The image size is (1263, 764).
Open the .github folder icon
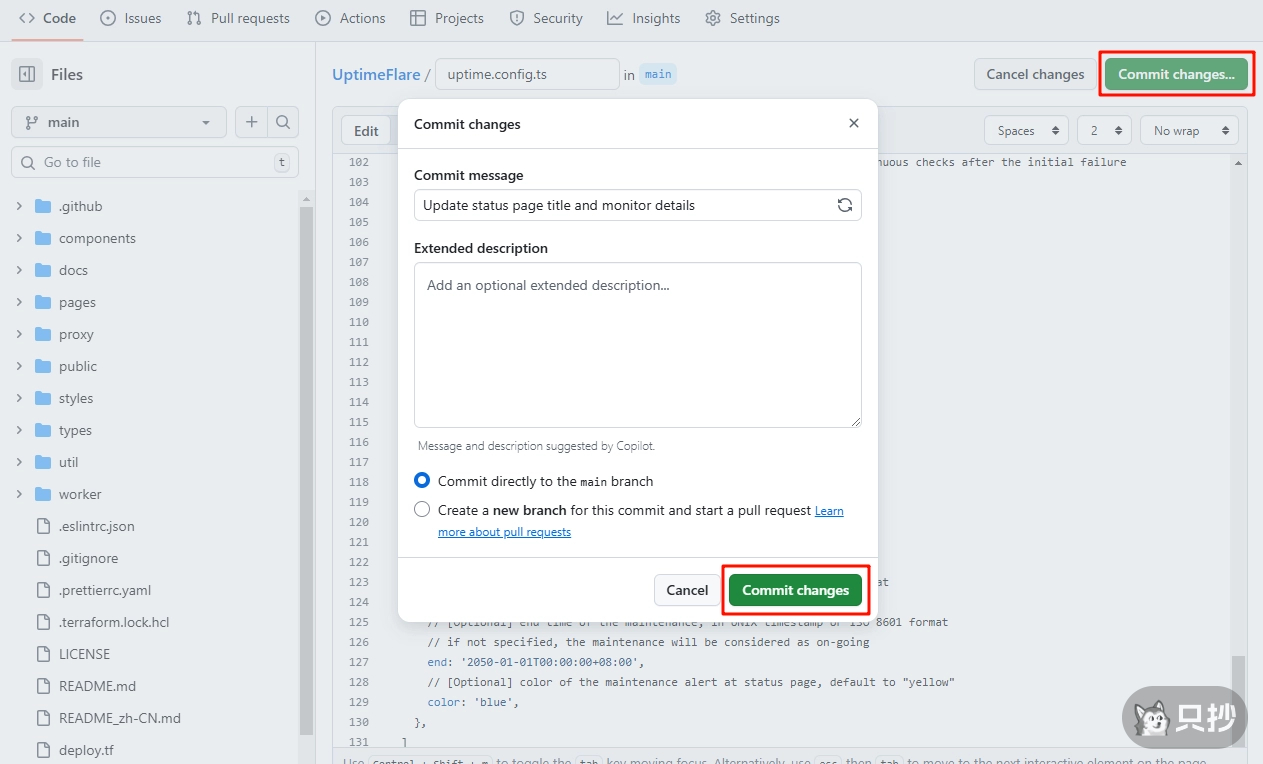pos(43,206)
